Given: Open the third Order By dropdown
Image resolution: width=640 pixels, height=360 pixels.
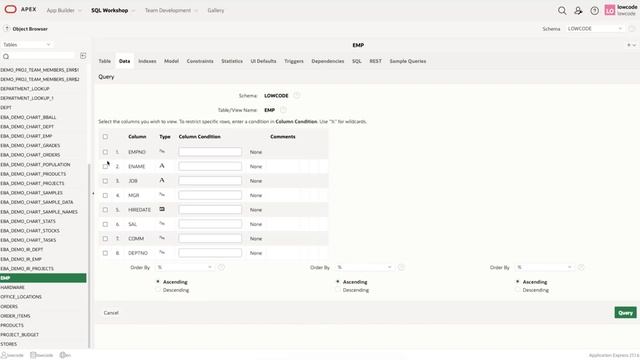Looking at the screenshot, I should point(544,267).
